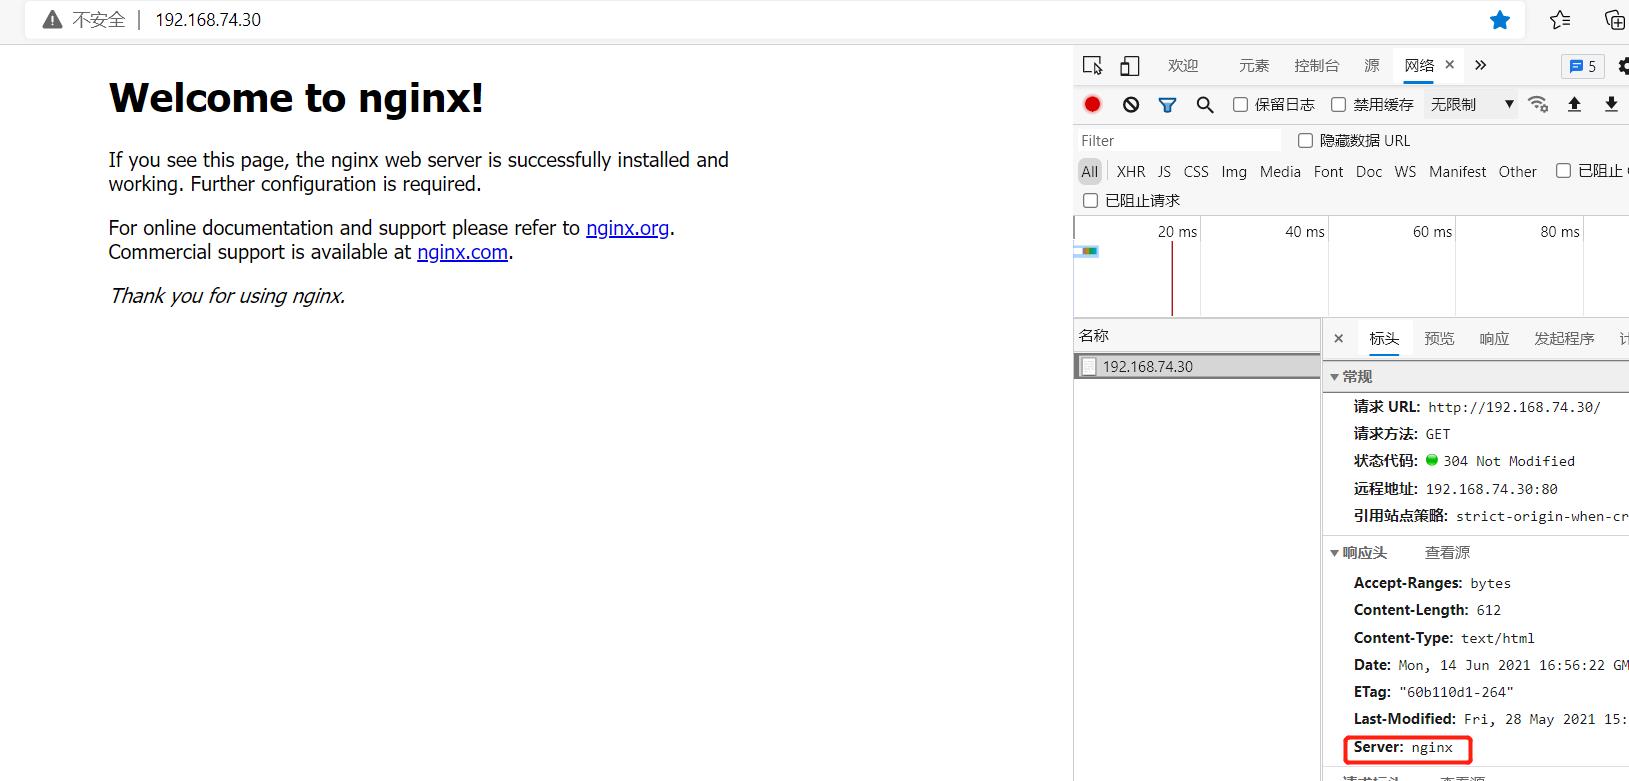Open the nginx.org link

pos(627,228)
